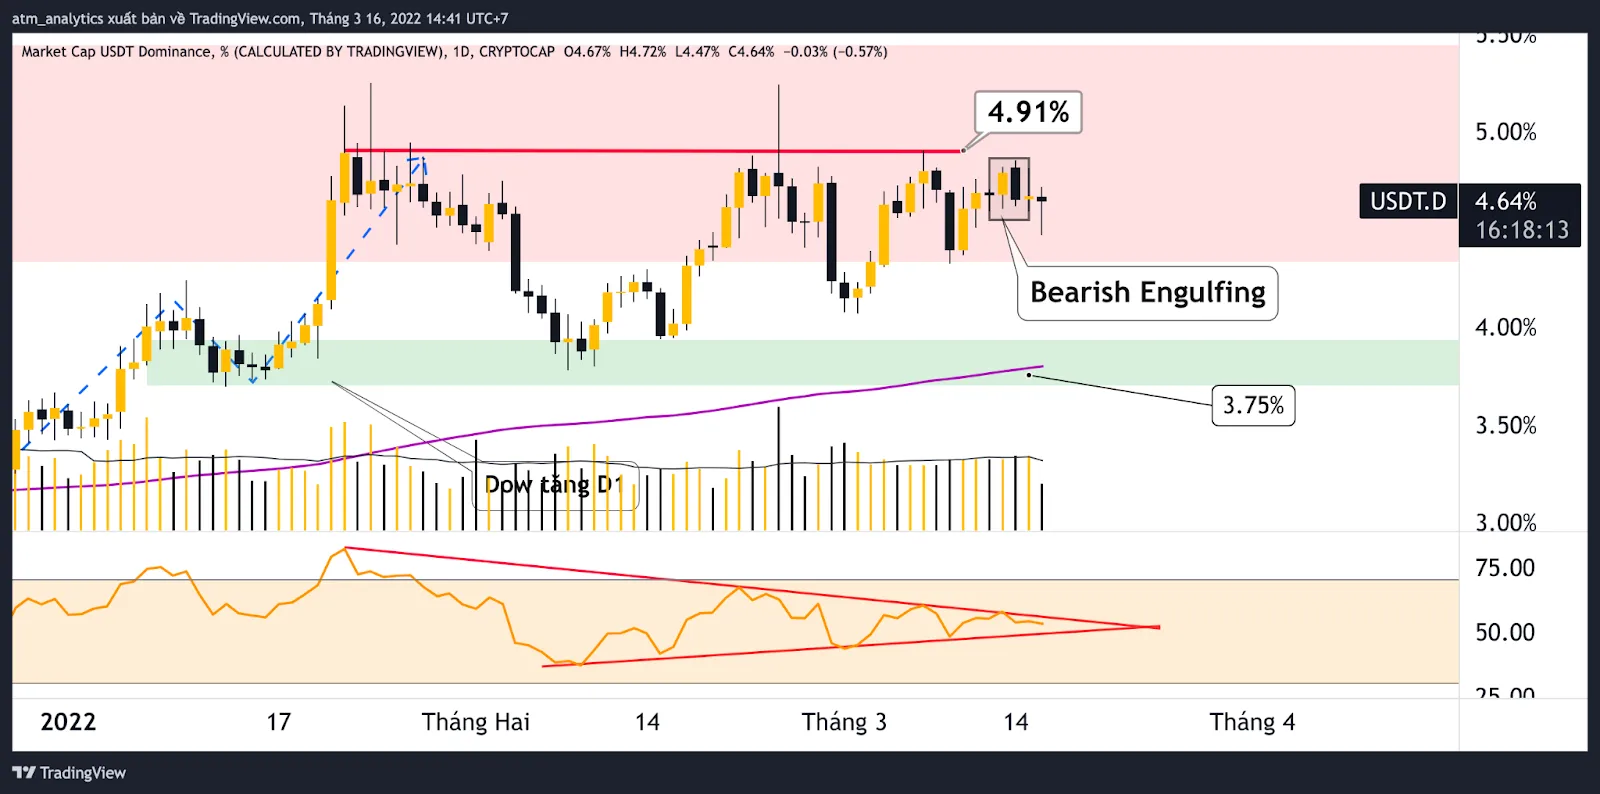Viewport: 1600px width, 794px height.
Task: Click the 75.00 RSI axis label
Action: pyautogui.click(x=1505, y=568)
